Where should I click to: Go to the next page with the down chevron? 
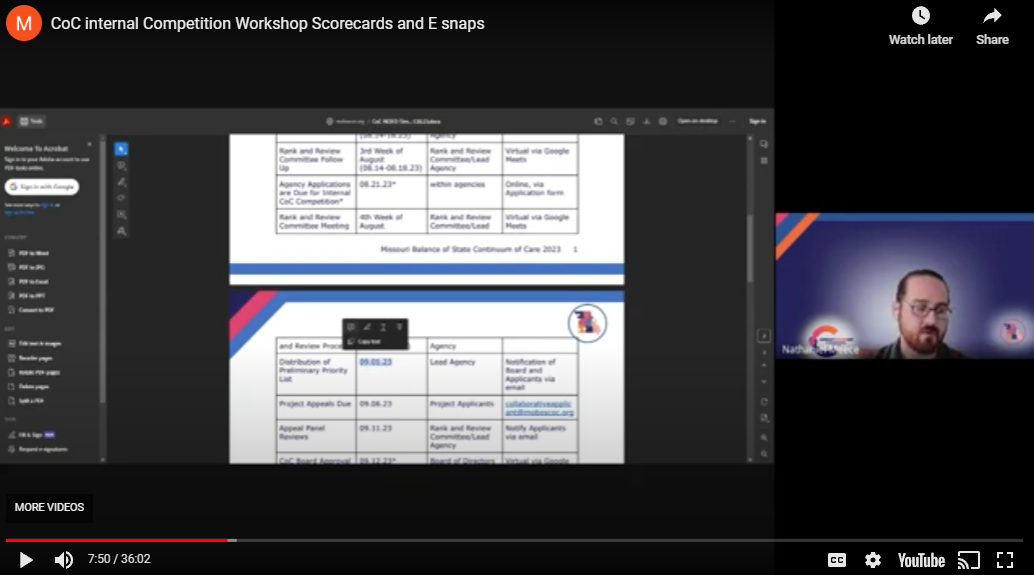coord(764,381)
